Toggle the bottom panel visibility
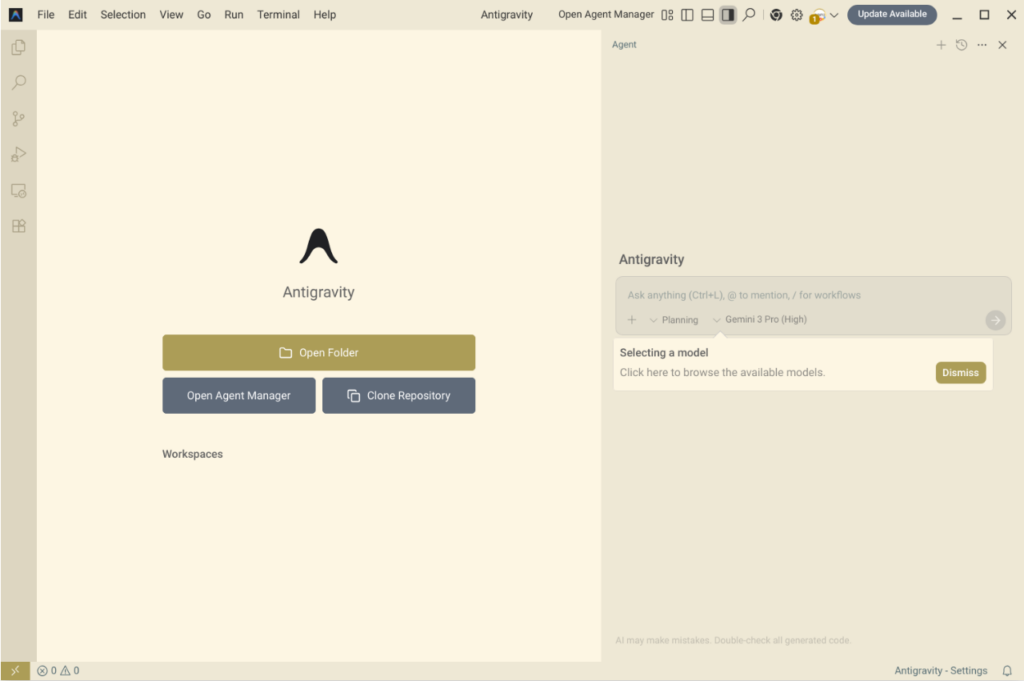 point(707,15)
